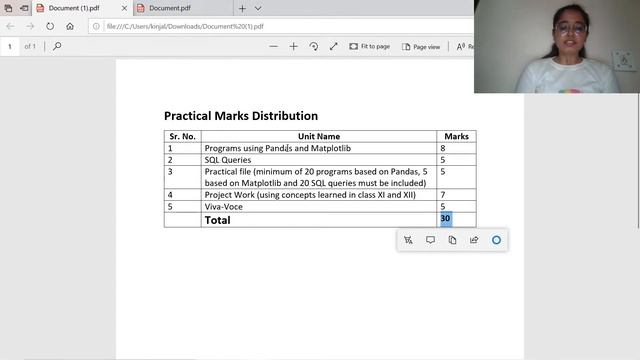
Task: Edit the PDF page number field
Action: coord(10,47)
